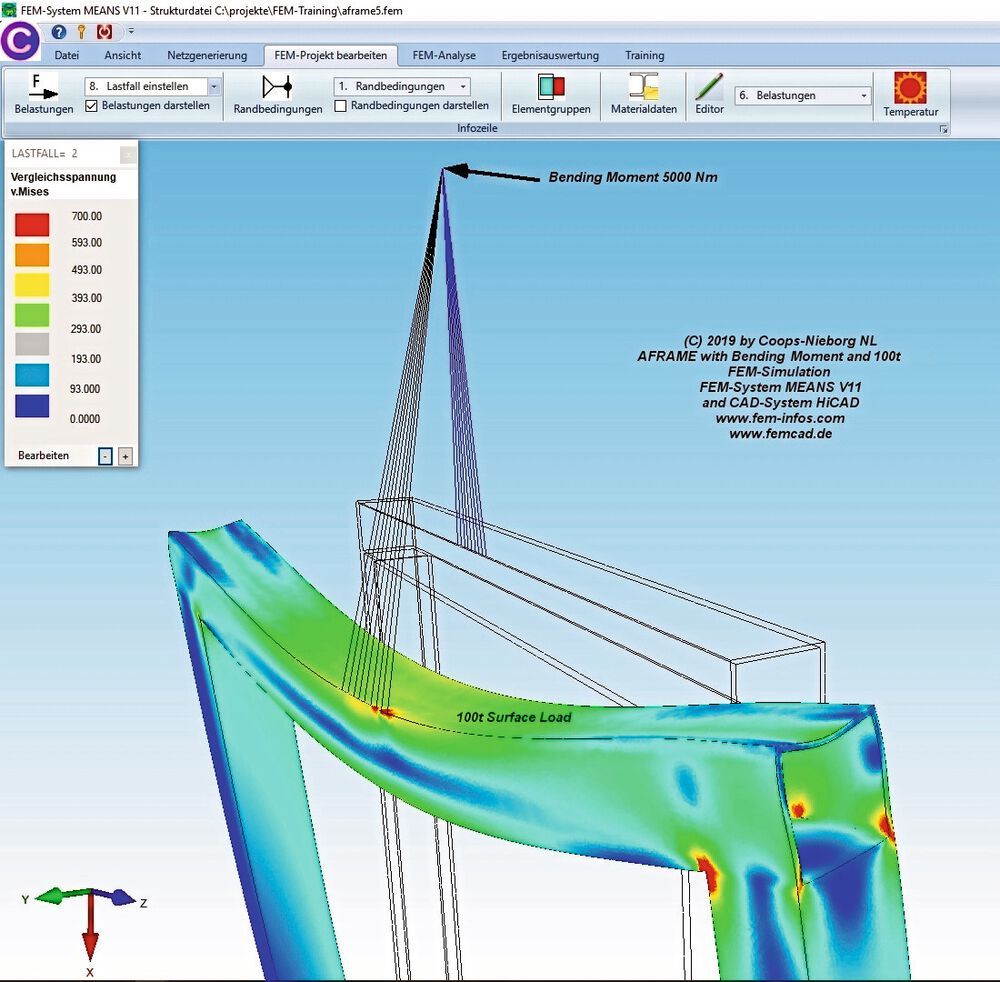This screenshot has width=1000, height=982.
Task: Switch to the FEM-Analyse tab
Action: [x=444, y=55]
